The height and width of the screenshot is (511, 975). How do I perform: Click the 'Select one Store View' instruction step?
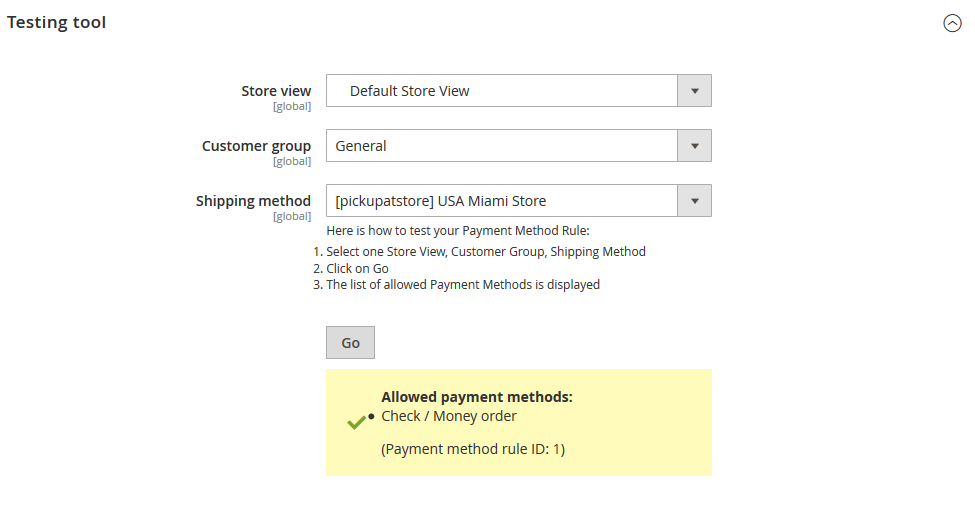(x=486, y=252)
